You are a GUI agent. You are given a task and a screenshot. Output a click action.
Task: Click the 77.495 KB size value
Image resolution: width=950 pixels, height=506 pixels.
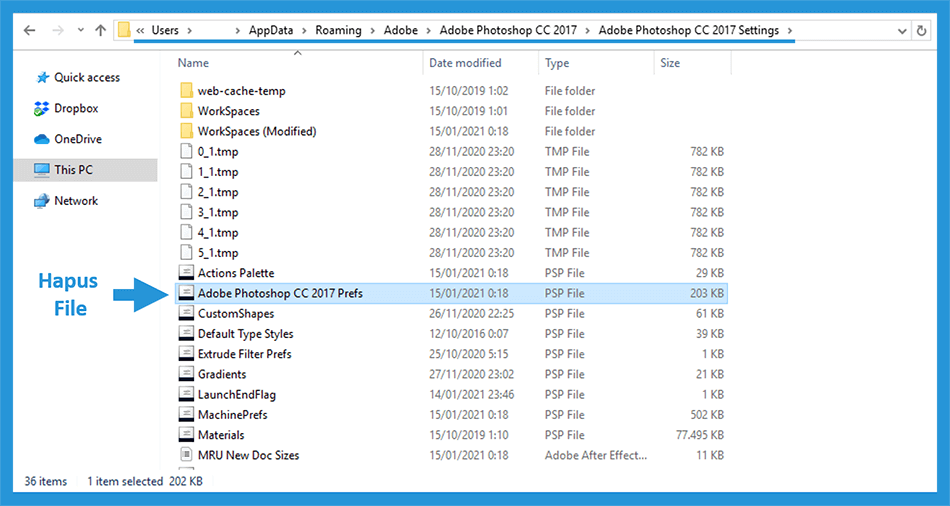pyautogui.click(x=700, y=435)
